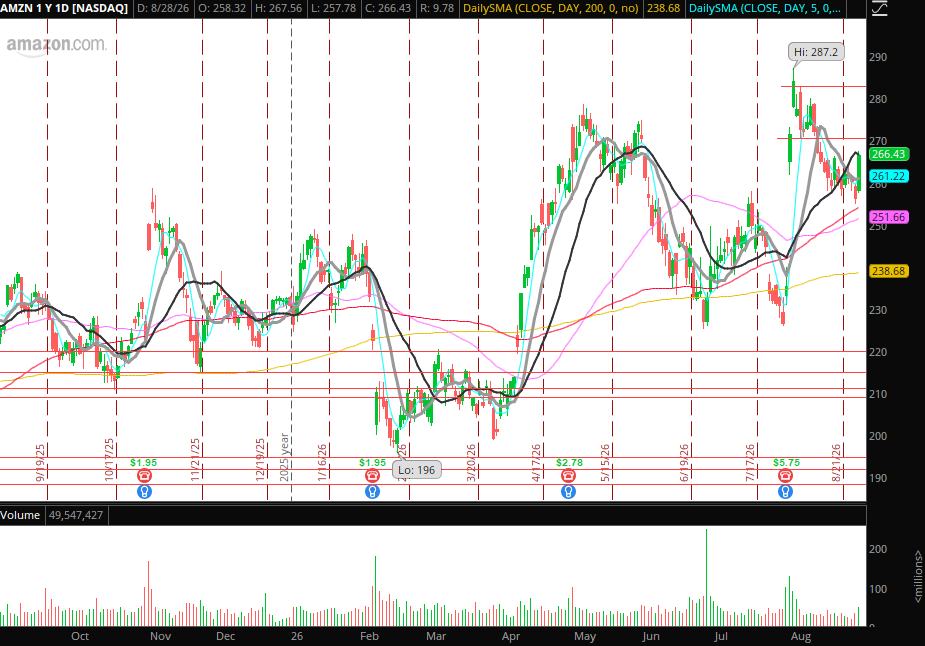Click the green 266.43 last price bubble

pyautogui.click(x=888, y=154)
